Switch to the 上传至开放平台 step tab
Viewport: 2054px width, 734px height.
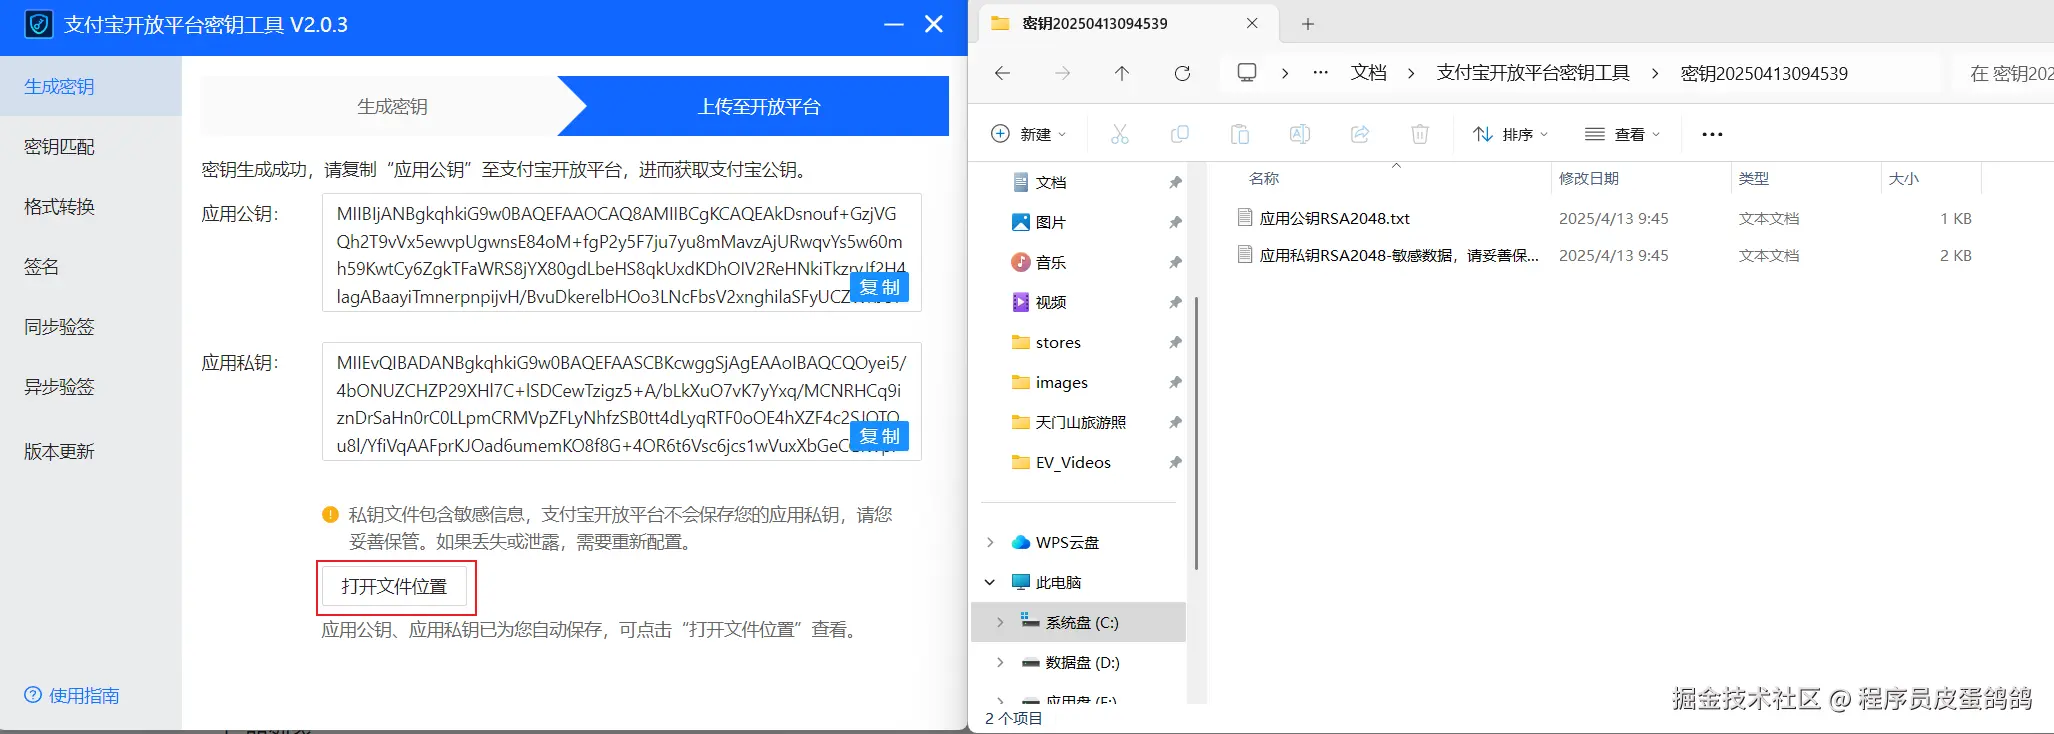759,106
